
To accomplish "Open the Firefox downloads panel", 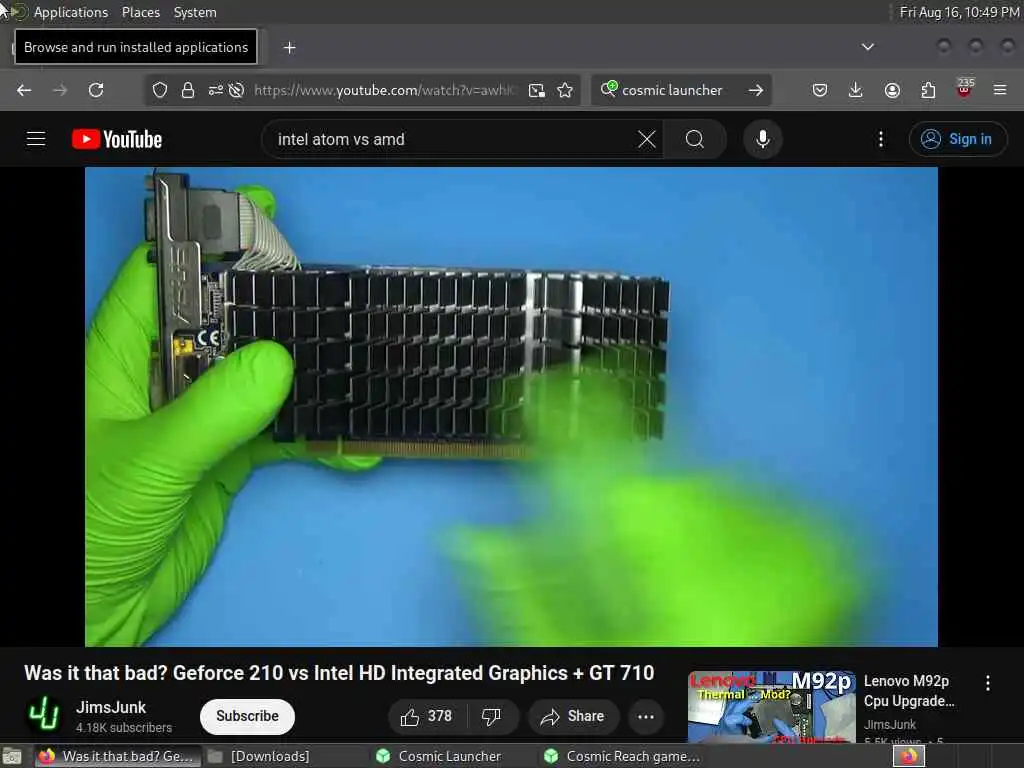I will click(856, 90).
